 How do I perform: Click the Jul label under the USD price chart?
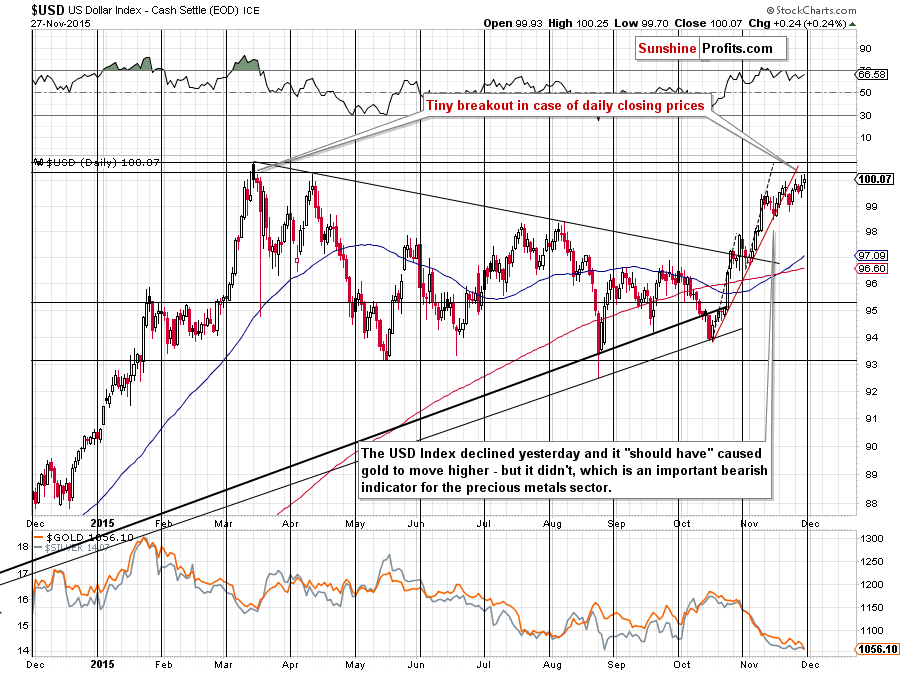484,524
